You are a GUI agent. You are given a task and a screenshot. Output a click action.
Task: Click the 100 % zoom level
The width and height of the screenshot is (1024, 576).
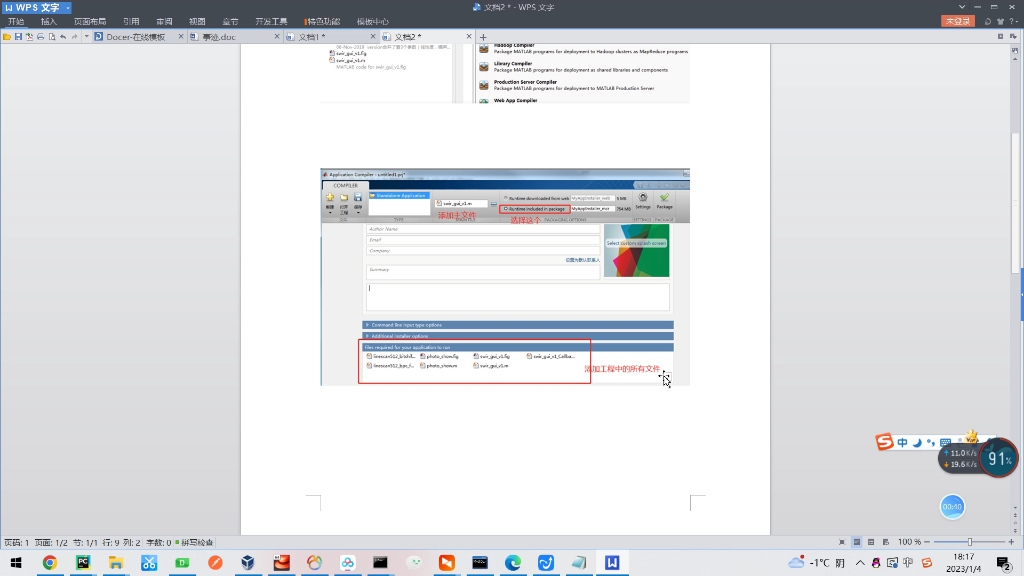909,542
